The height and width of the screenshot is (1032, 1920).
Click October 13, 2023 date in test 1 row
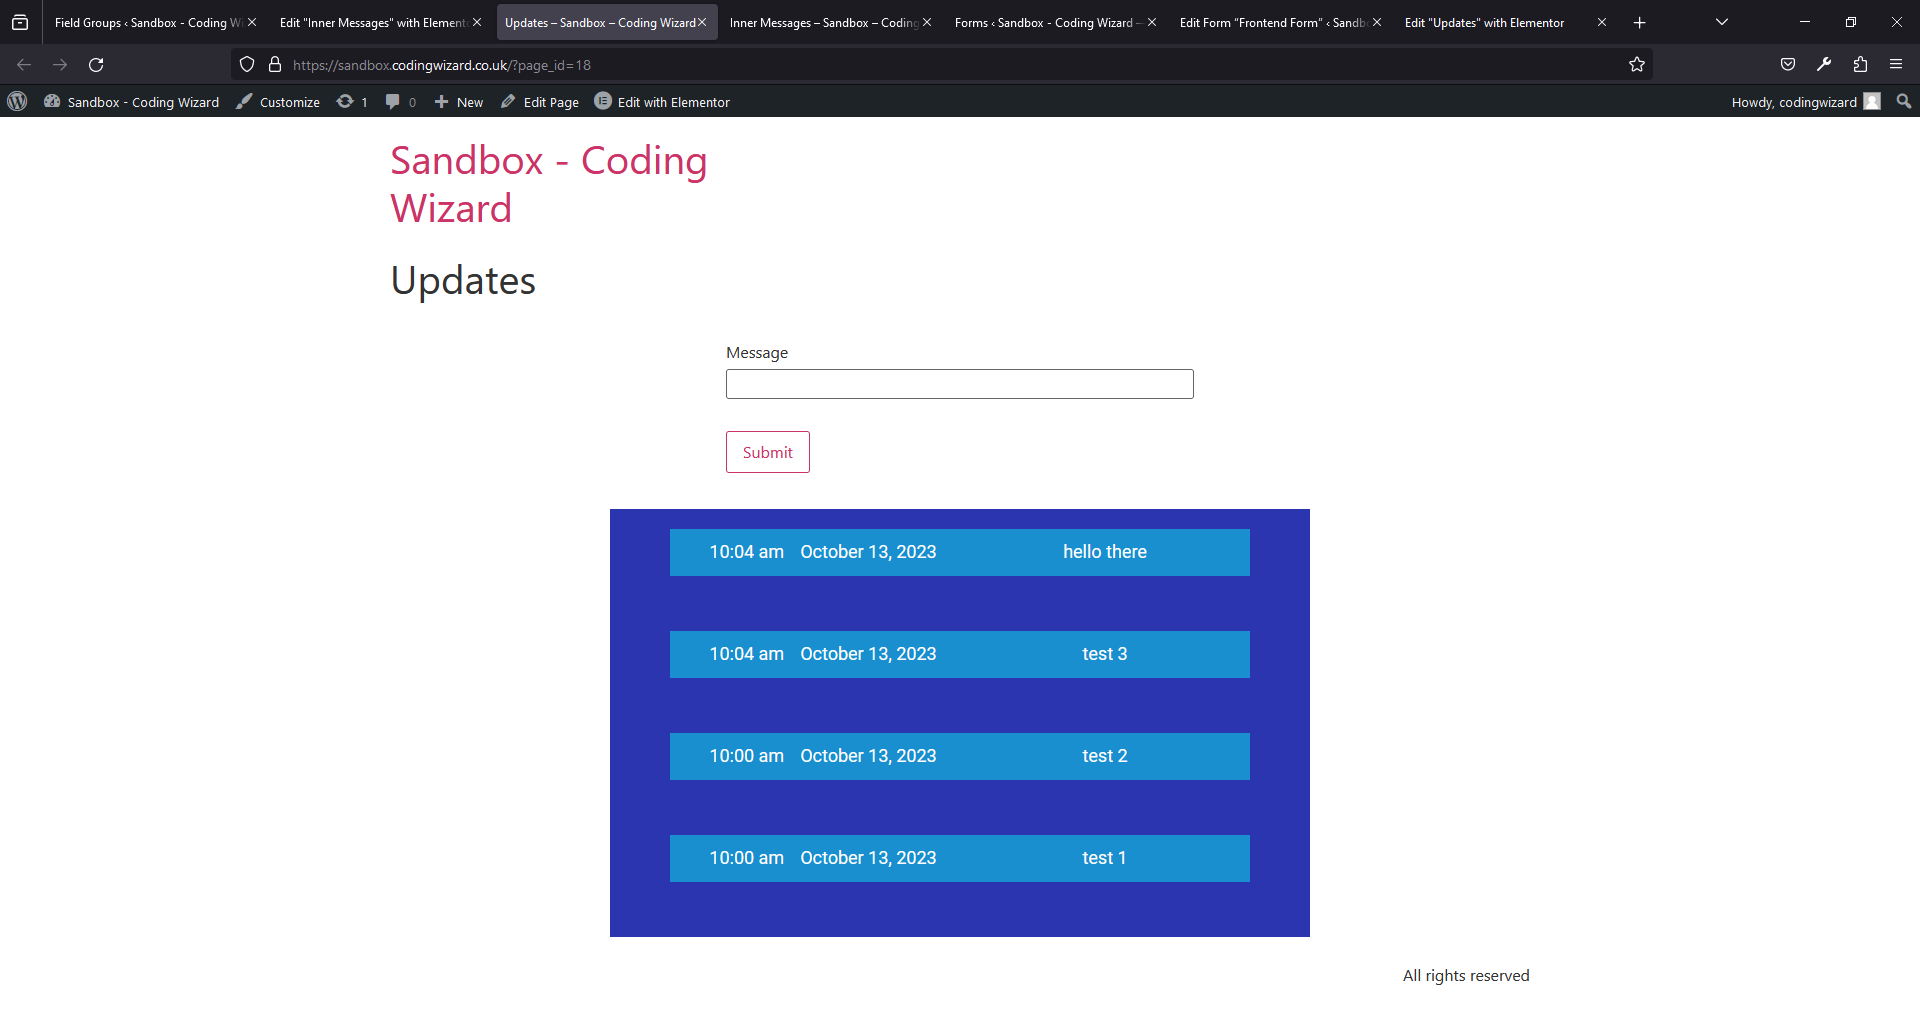point(868,858)
